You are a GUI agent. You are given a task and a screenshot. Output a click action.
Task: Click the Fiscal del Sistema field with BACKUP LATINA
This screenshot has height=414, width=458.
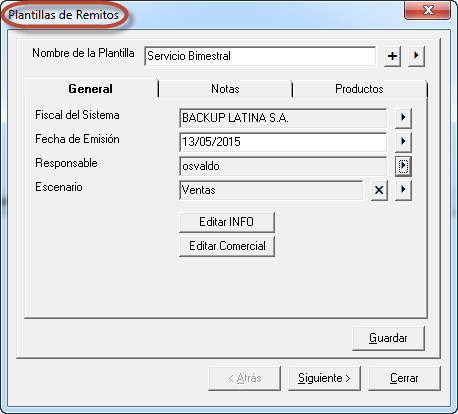[283, 118]
